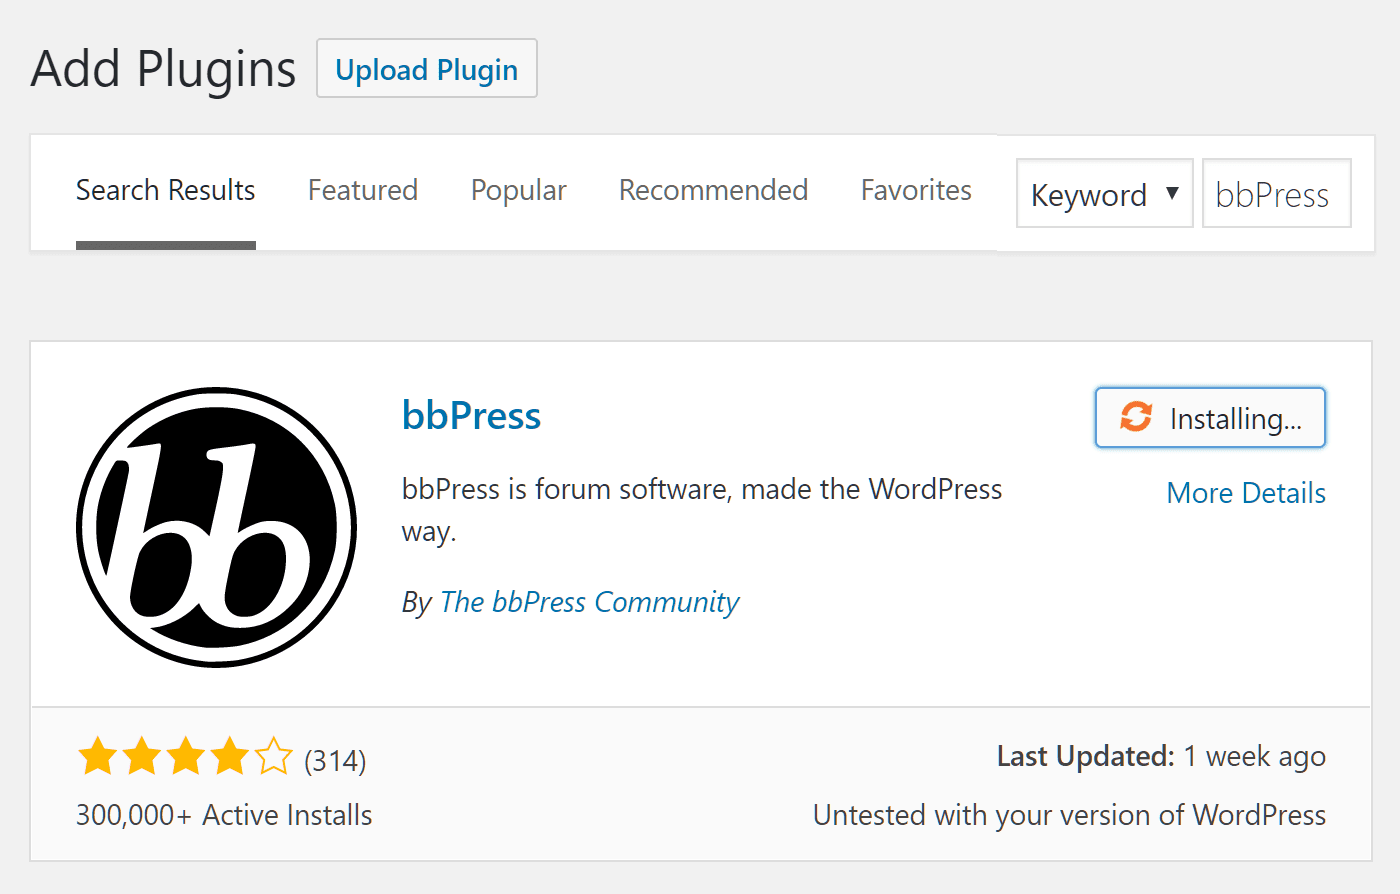Click the bbPress plugin title link
Viewport: 1400px width, 894px height.
471,415
